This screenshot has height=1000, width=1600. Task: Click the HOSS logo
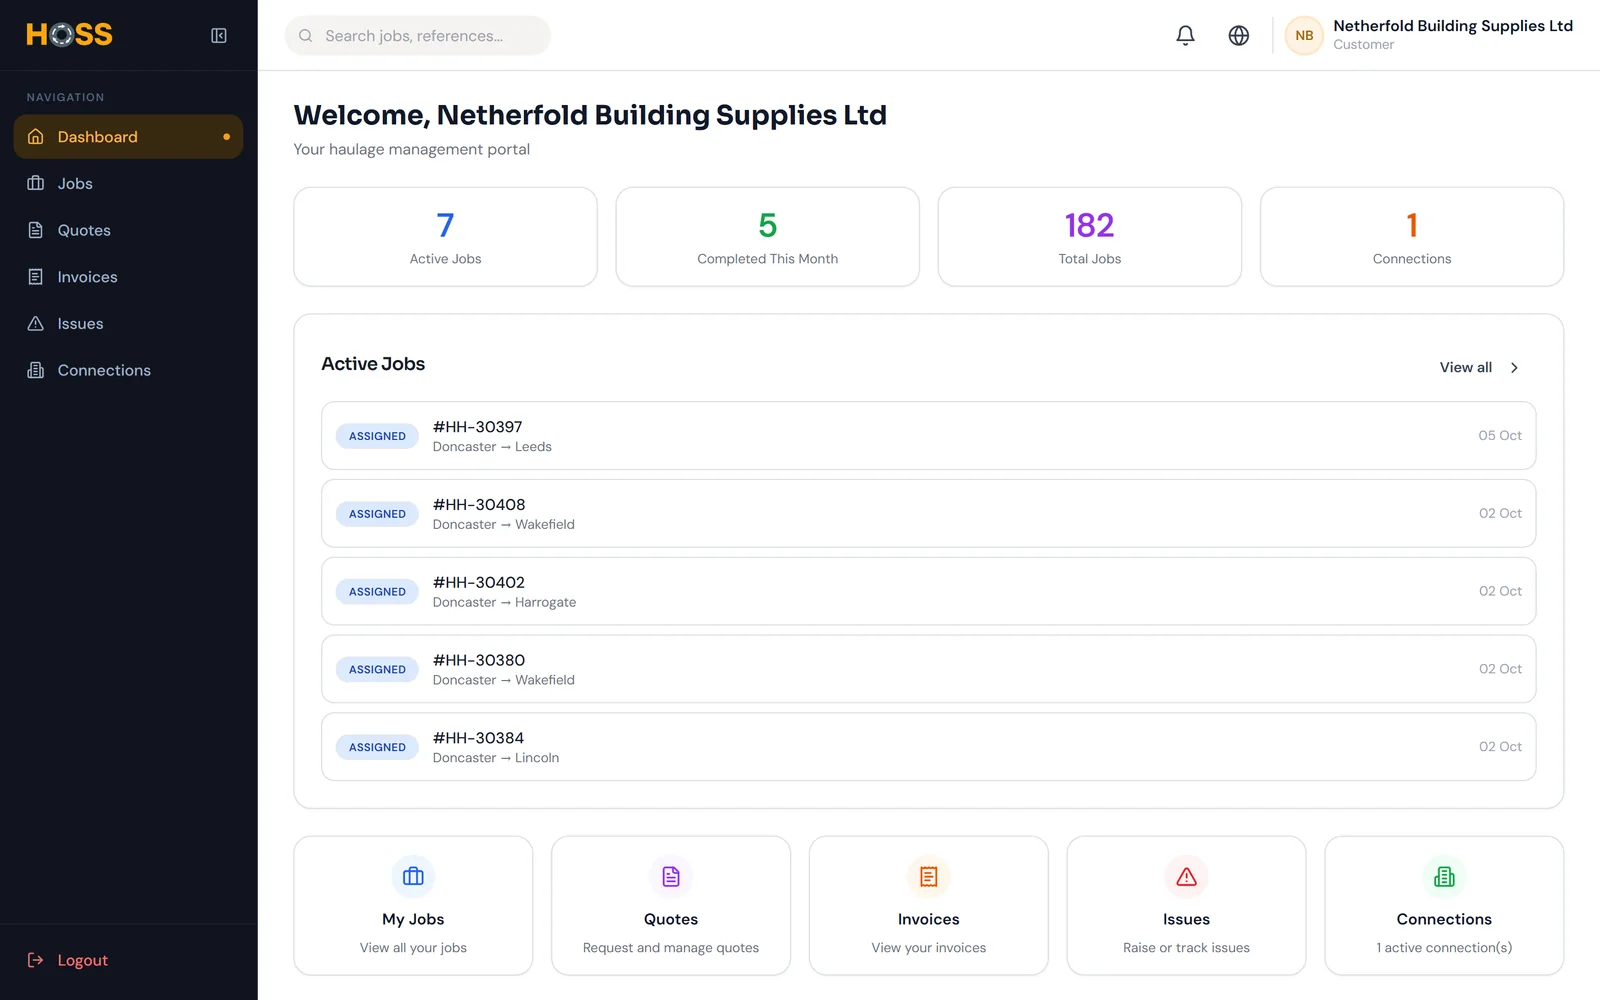click(69, 35)
